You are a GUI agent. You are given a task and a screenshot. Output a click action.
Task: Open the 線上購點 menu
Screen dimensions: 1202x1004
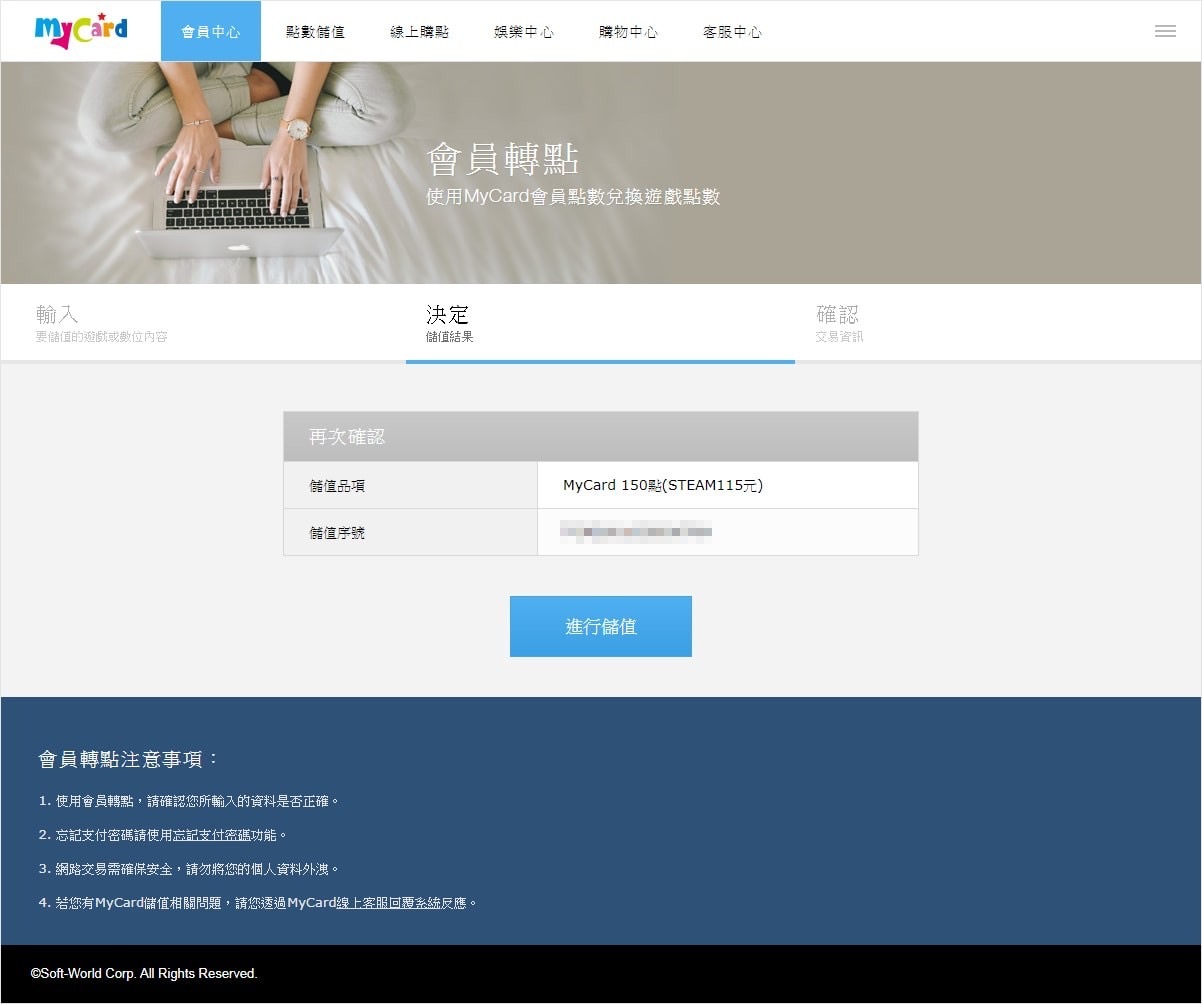(x=420, y=31)
